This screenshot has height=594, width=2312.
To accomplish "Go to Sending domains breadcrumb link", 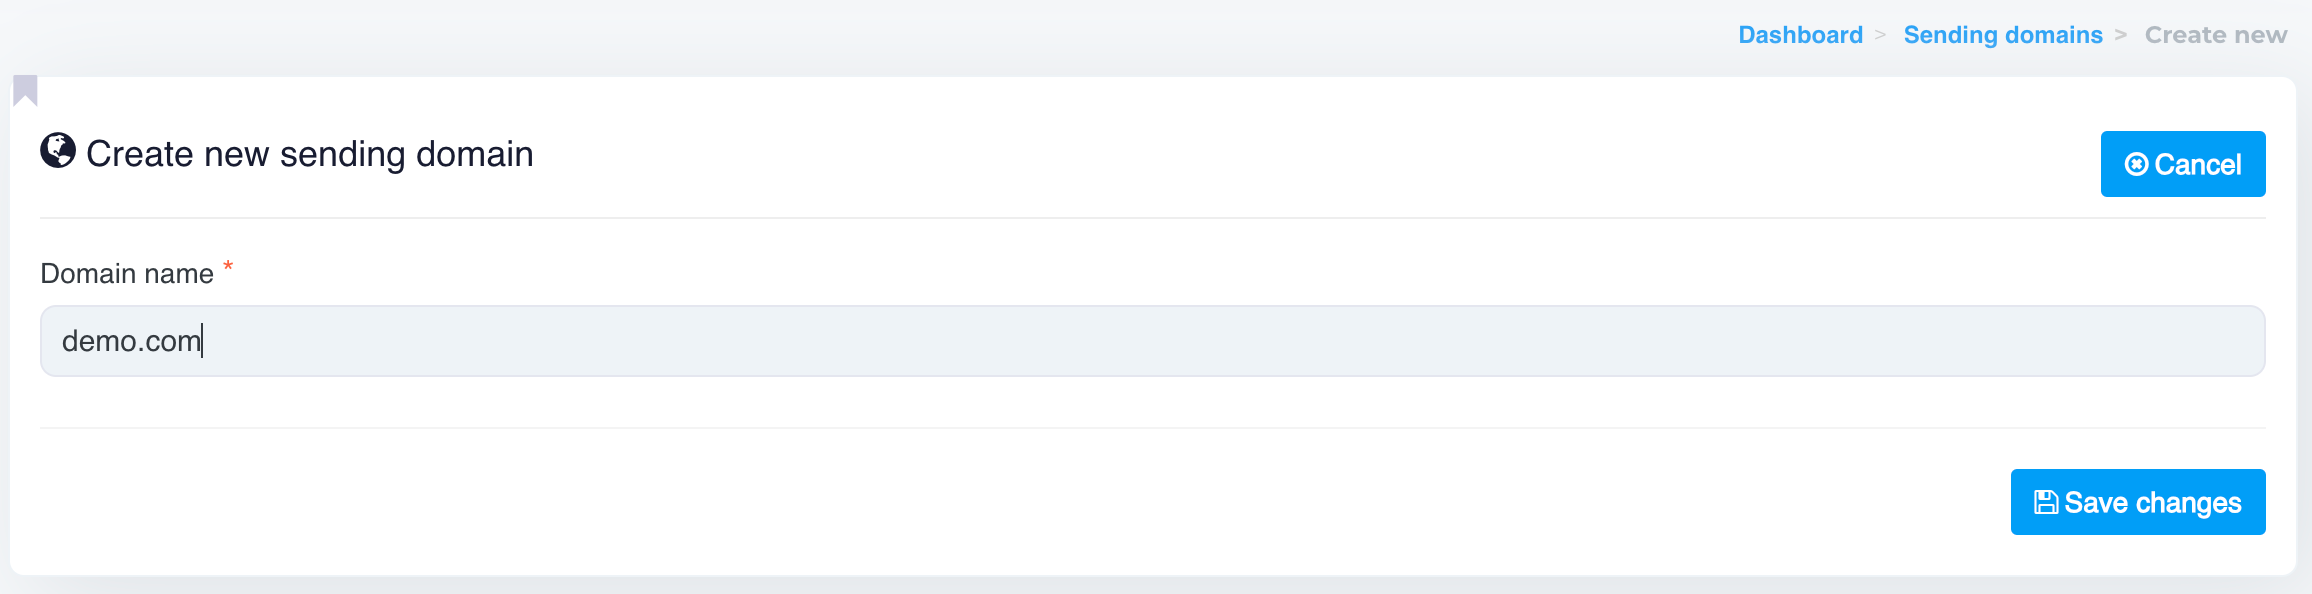I will pyautogui.click(x=2002, y=35).
